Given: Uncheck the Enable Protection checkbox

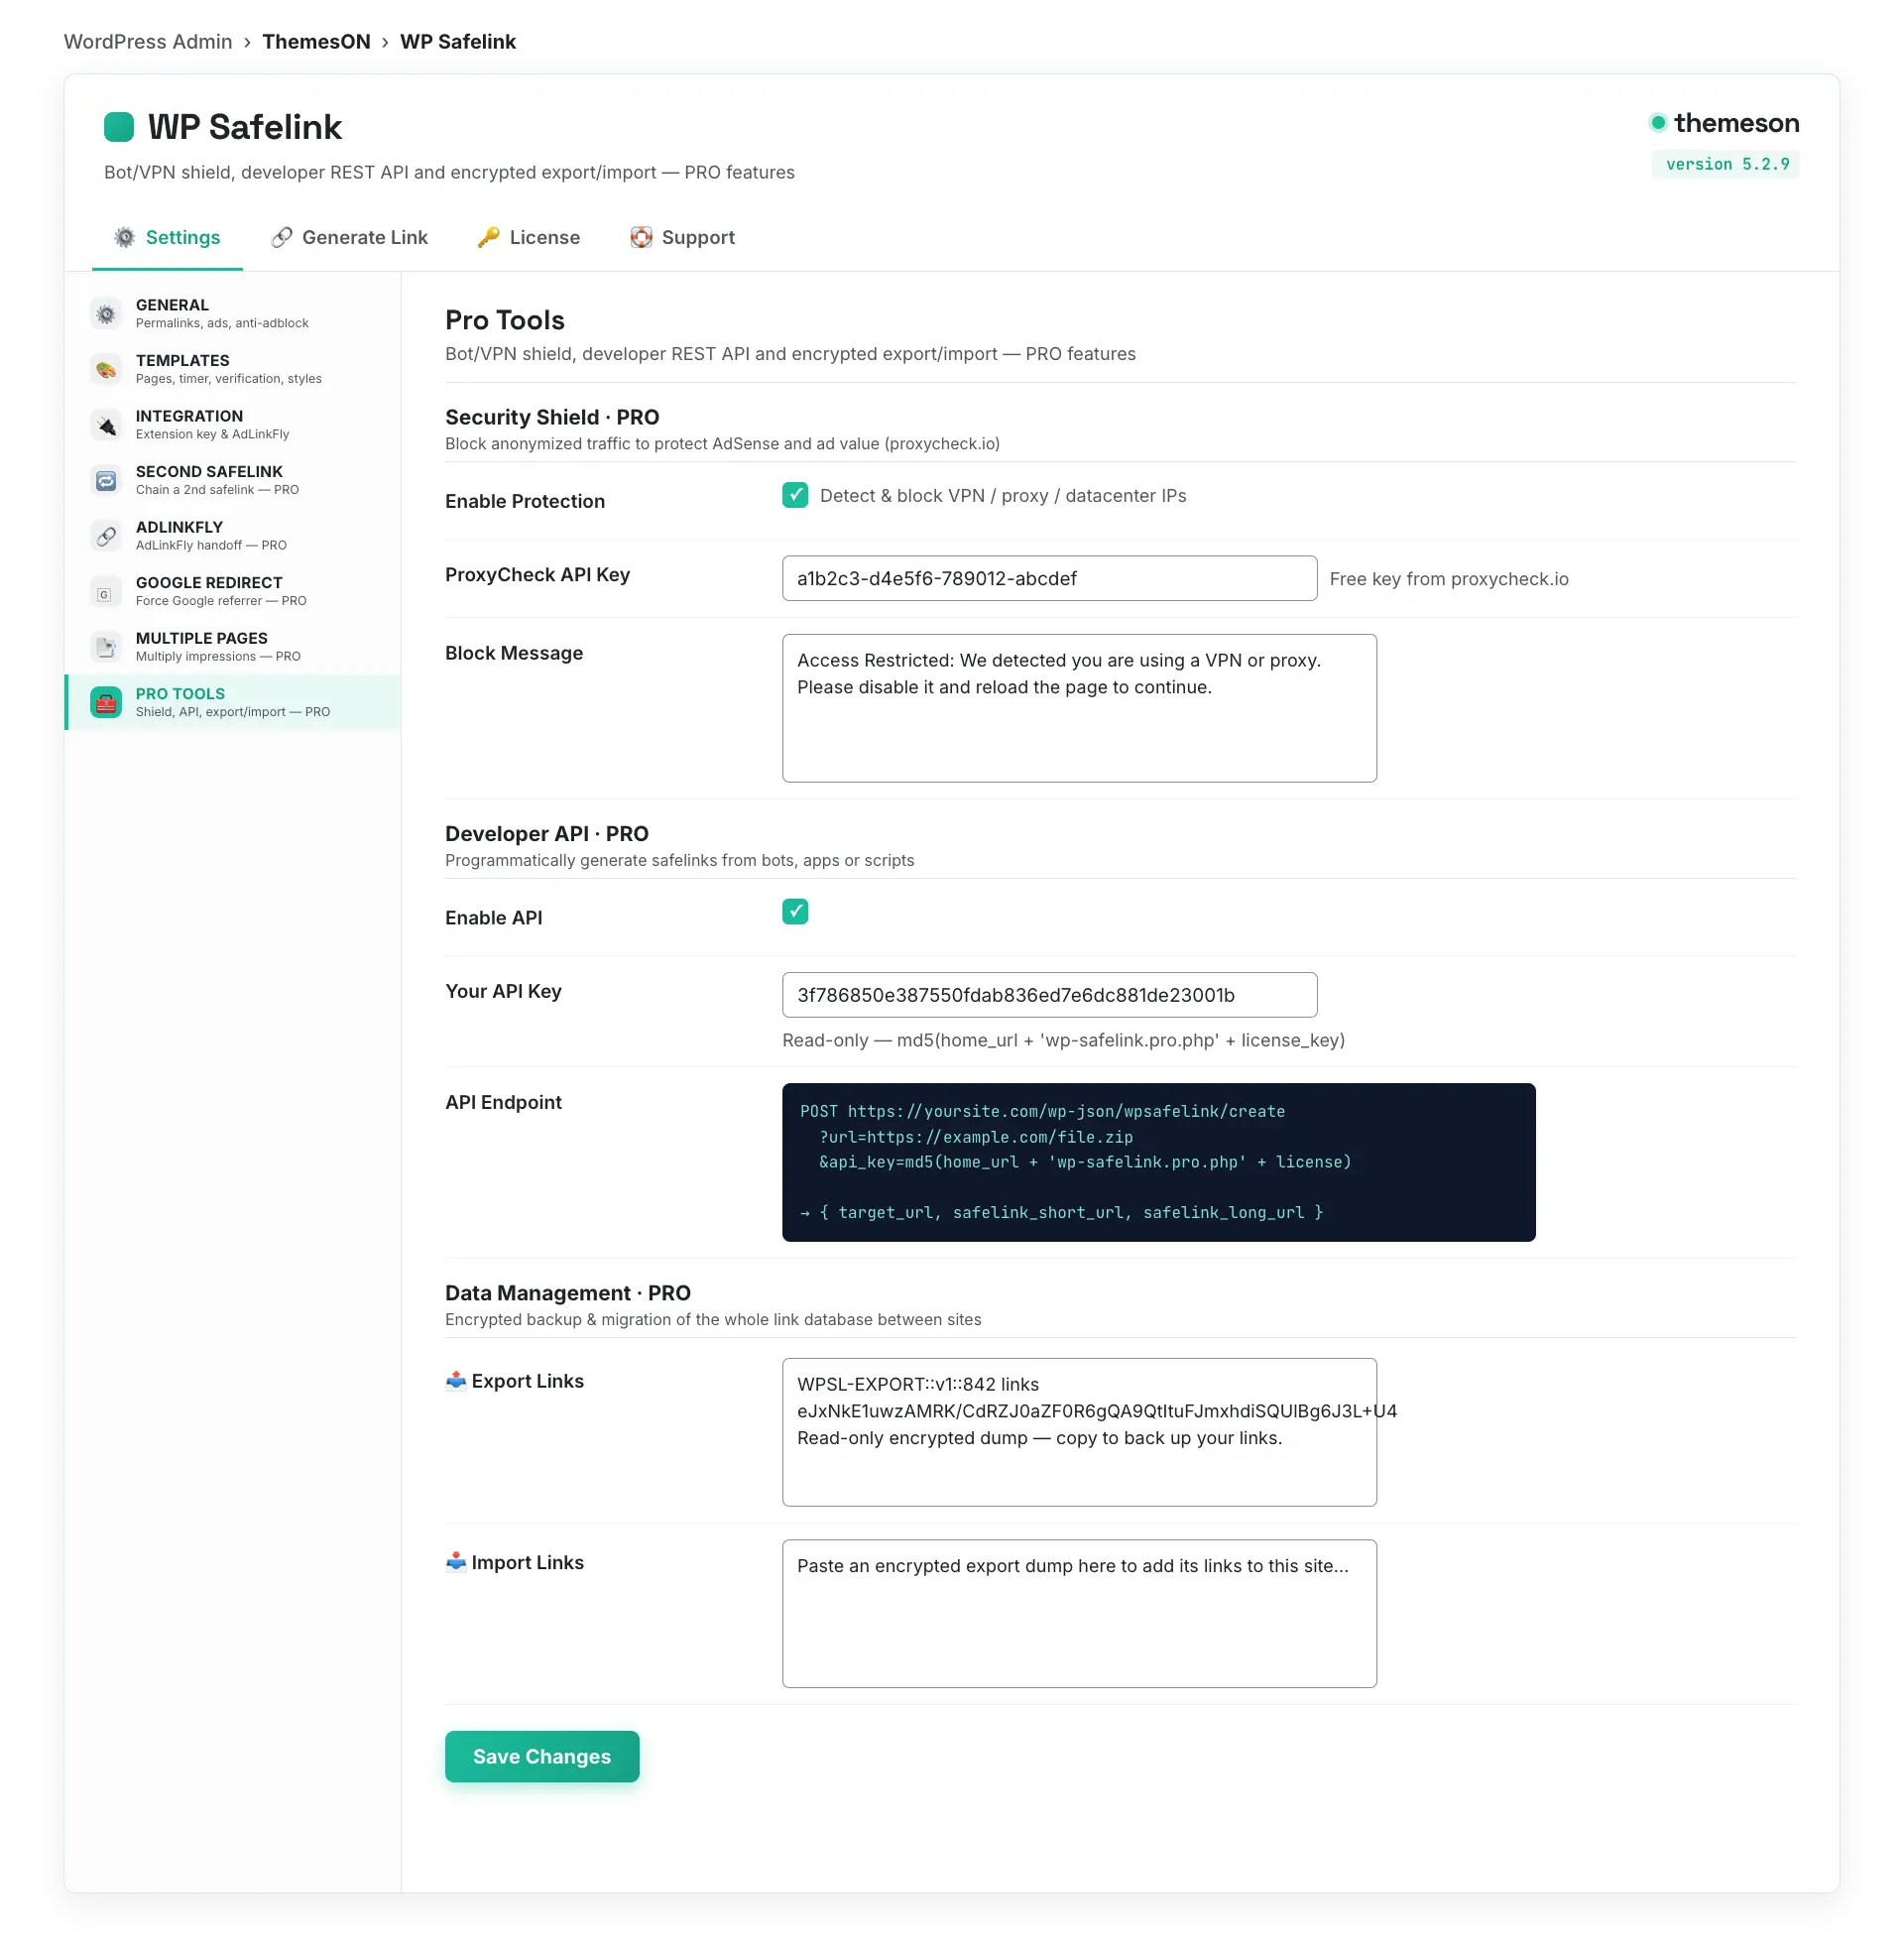Looking at the screenshot, I should tap(795, 495).
